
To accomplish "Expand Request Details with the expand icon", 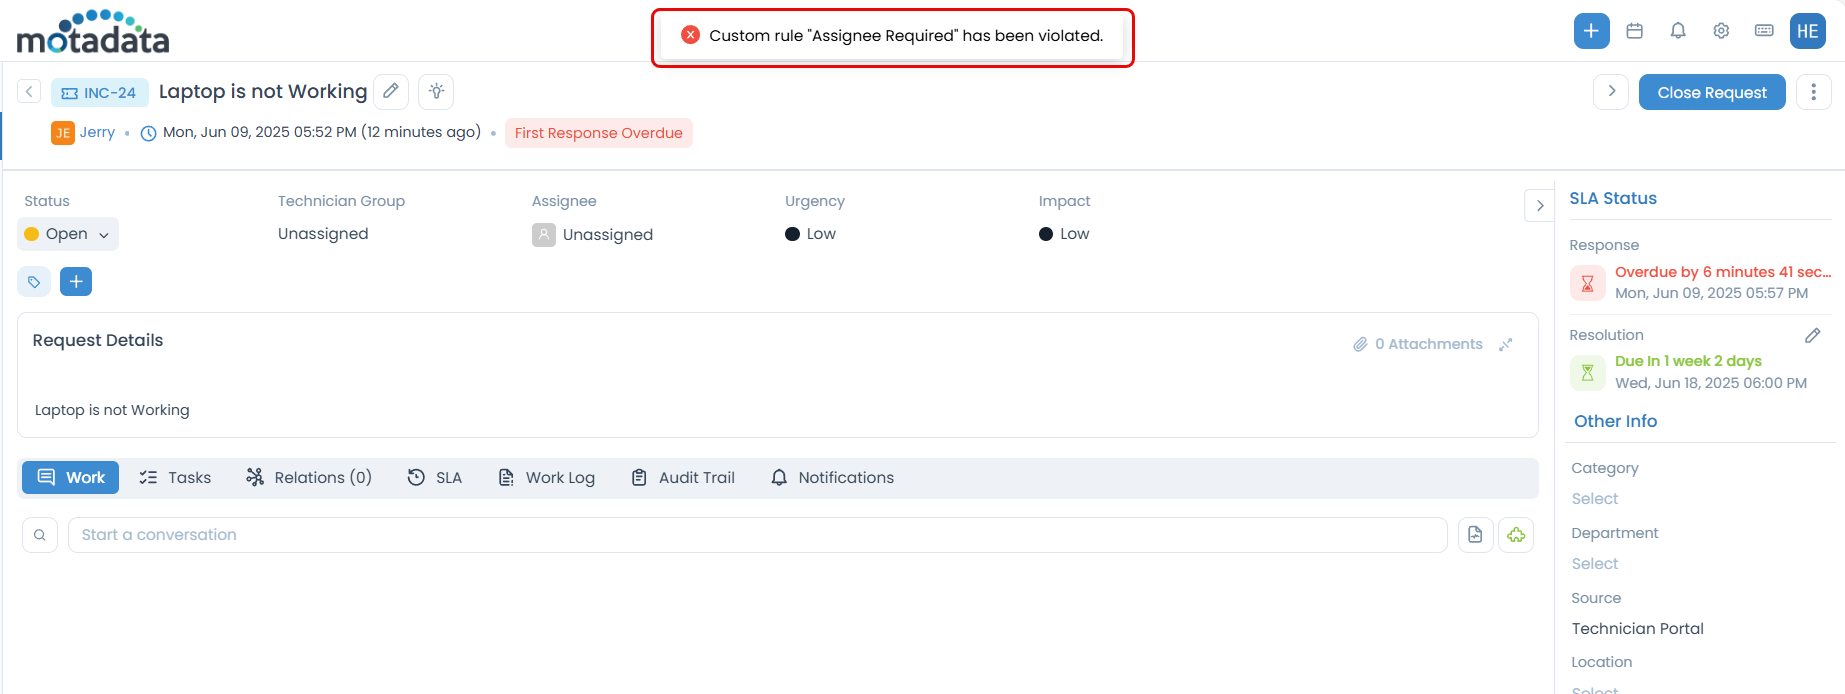I will pos(1506,344).
